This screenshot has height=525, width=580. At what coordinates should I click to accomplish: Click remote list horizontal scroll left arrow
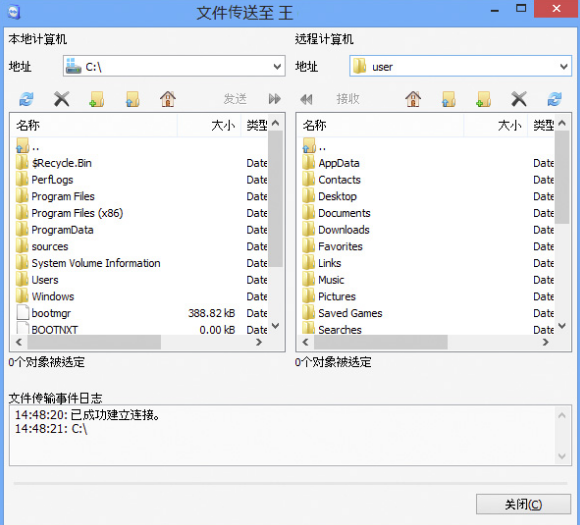[x=305, y=342]
